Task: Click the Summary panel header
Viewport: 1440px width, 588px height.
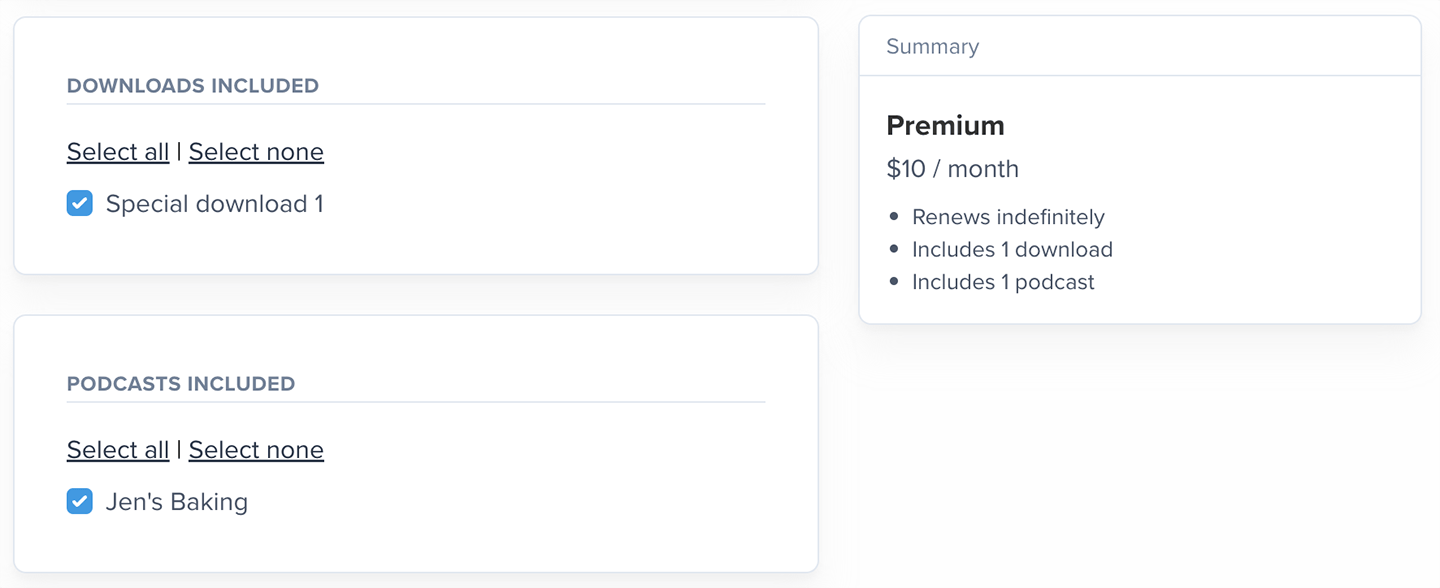Action: 932,47
